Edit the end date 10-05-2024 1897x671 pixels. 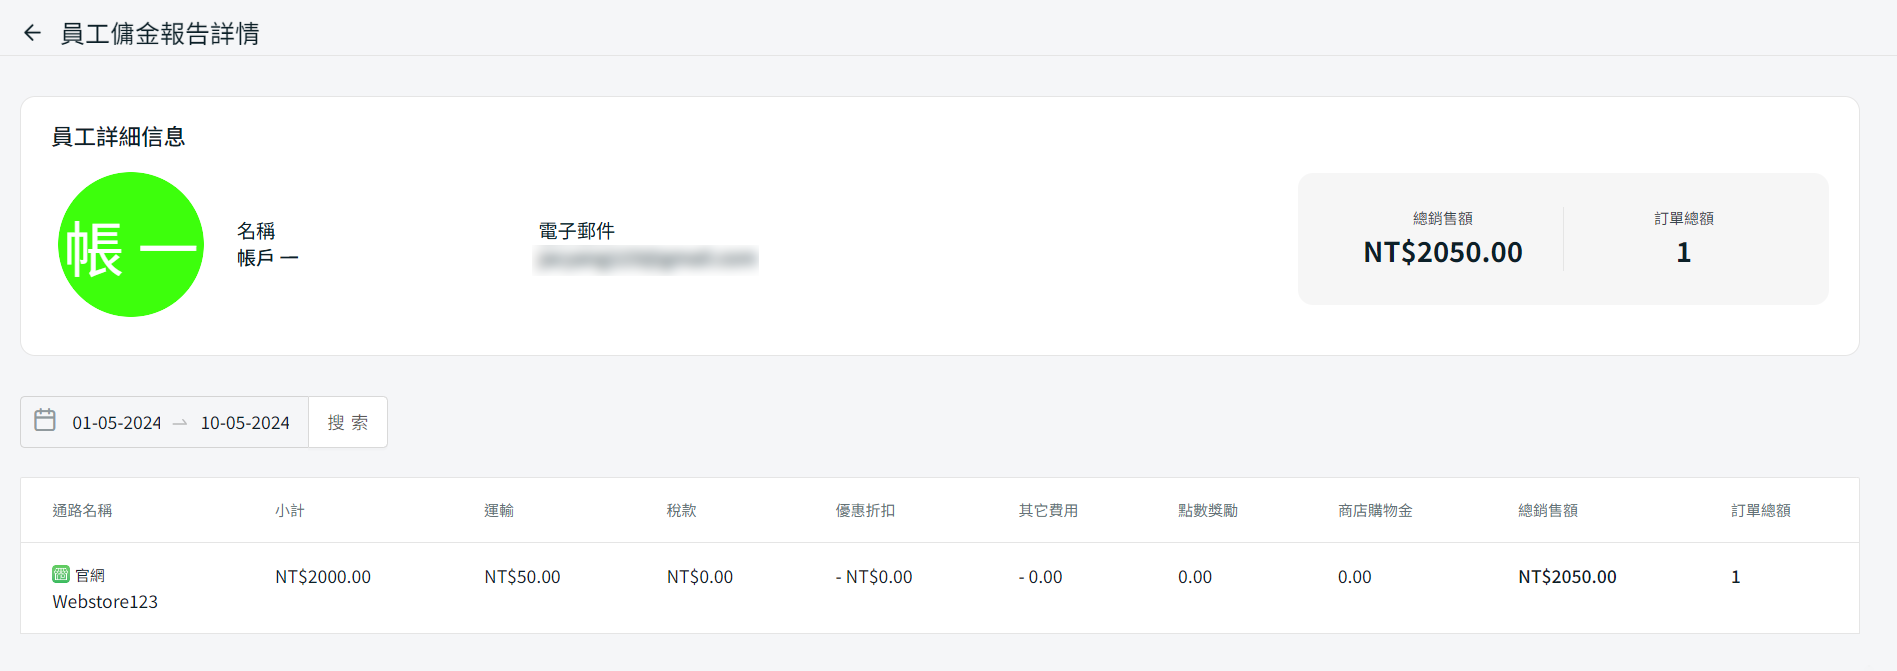tap(245, 423)
